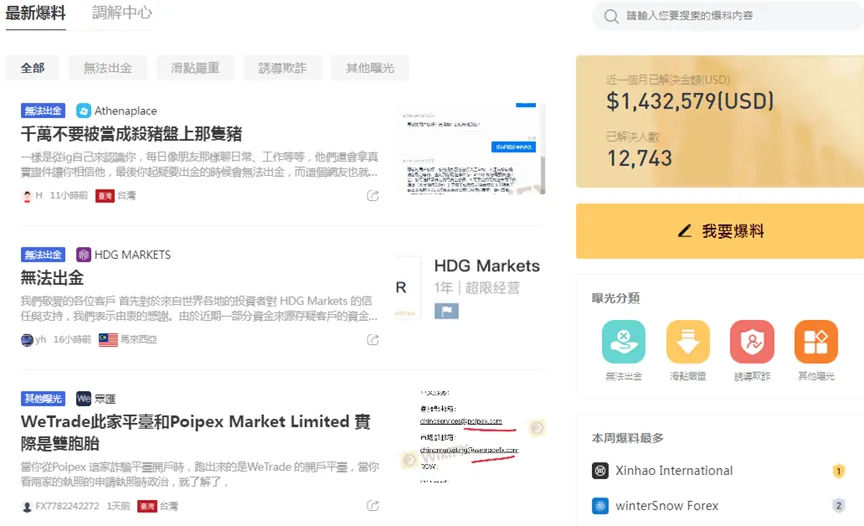Click the rank 2 badge

(x=838, y=506)
